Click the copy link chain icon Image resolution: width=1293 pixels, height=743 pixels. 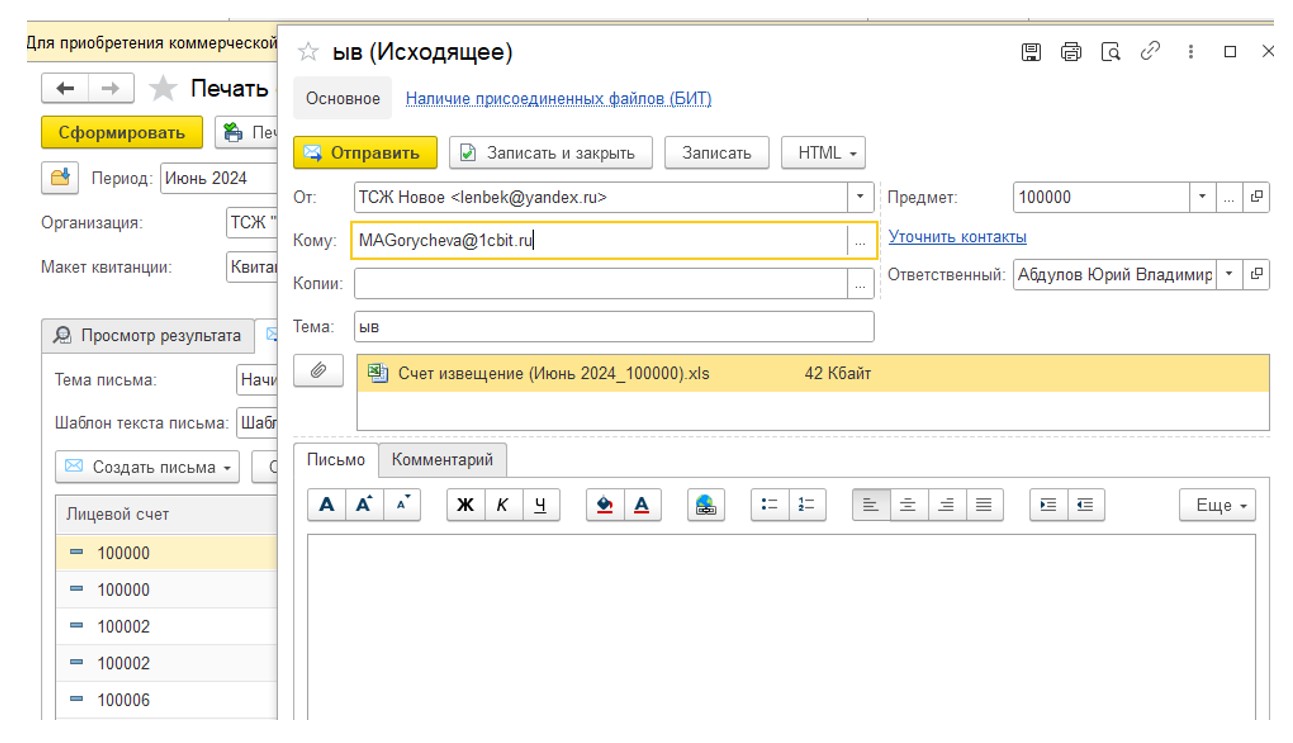pos(1150,51)
